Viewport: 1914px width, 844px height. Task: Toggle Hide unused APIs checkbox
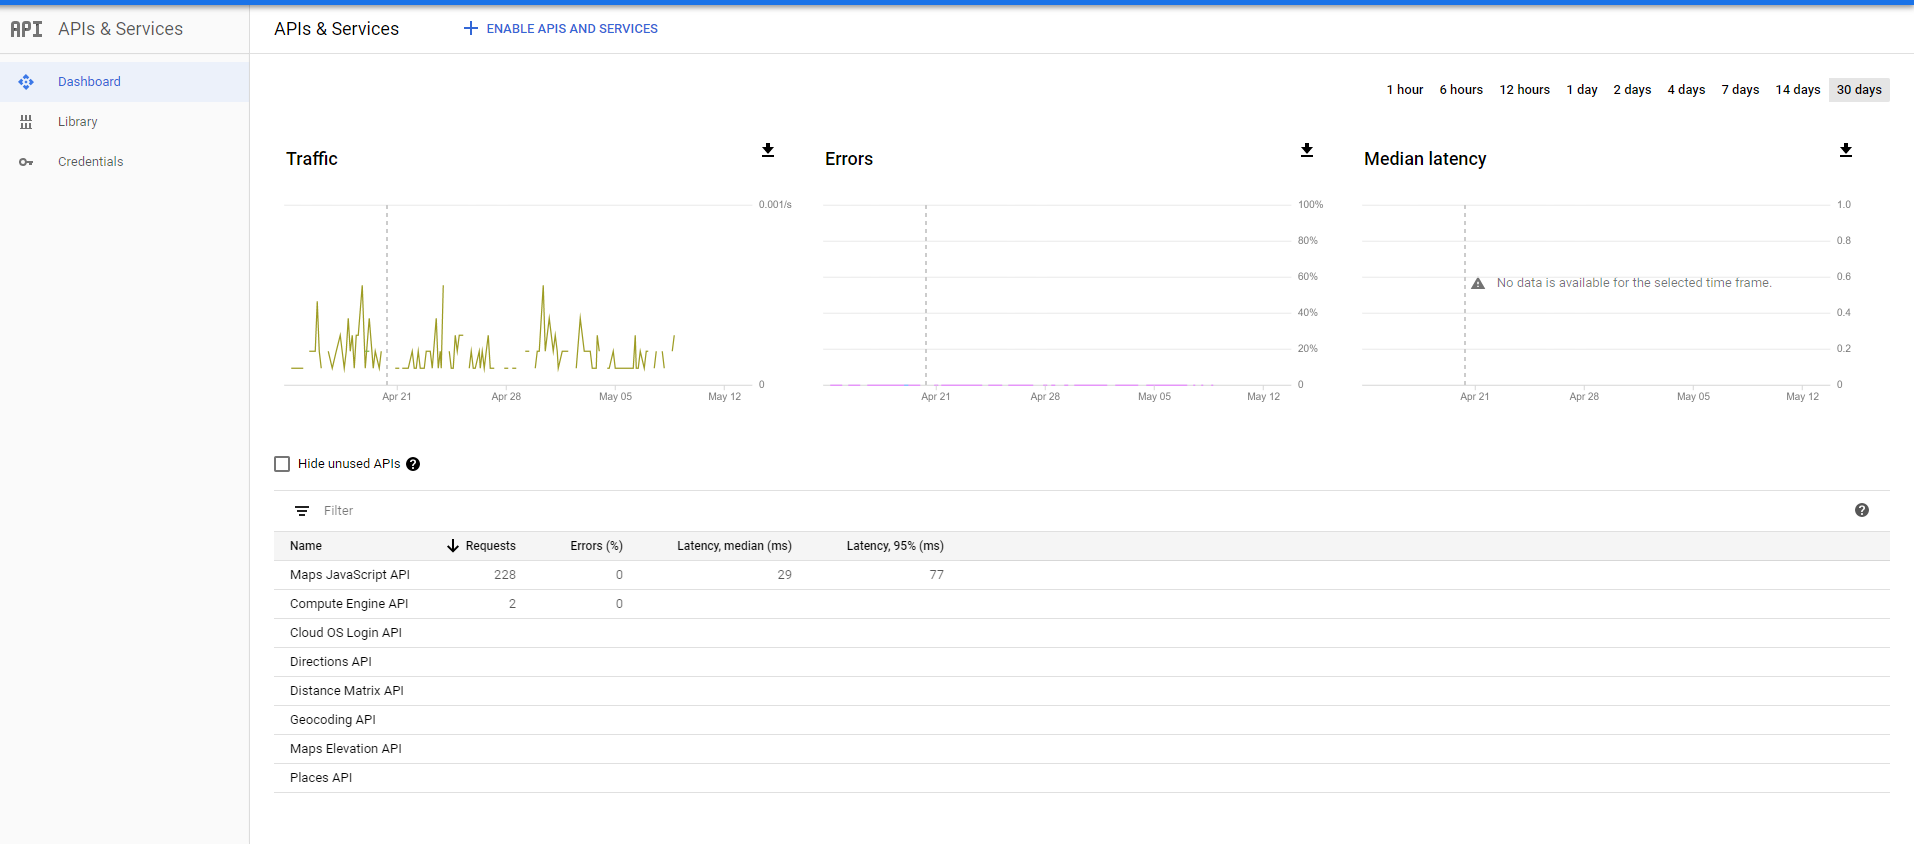(x=282, y=464)
